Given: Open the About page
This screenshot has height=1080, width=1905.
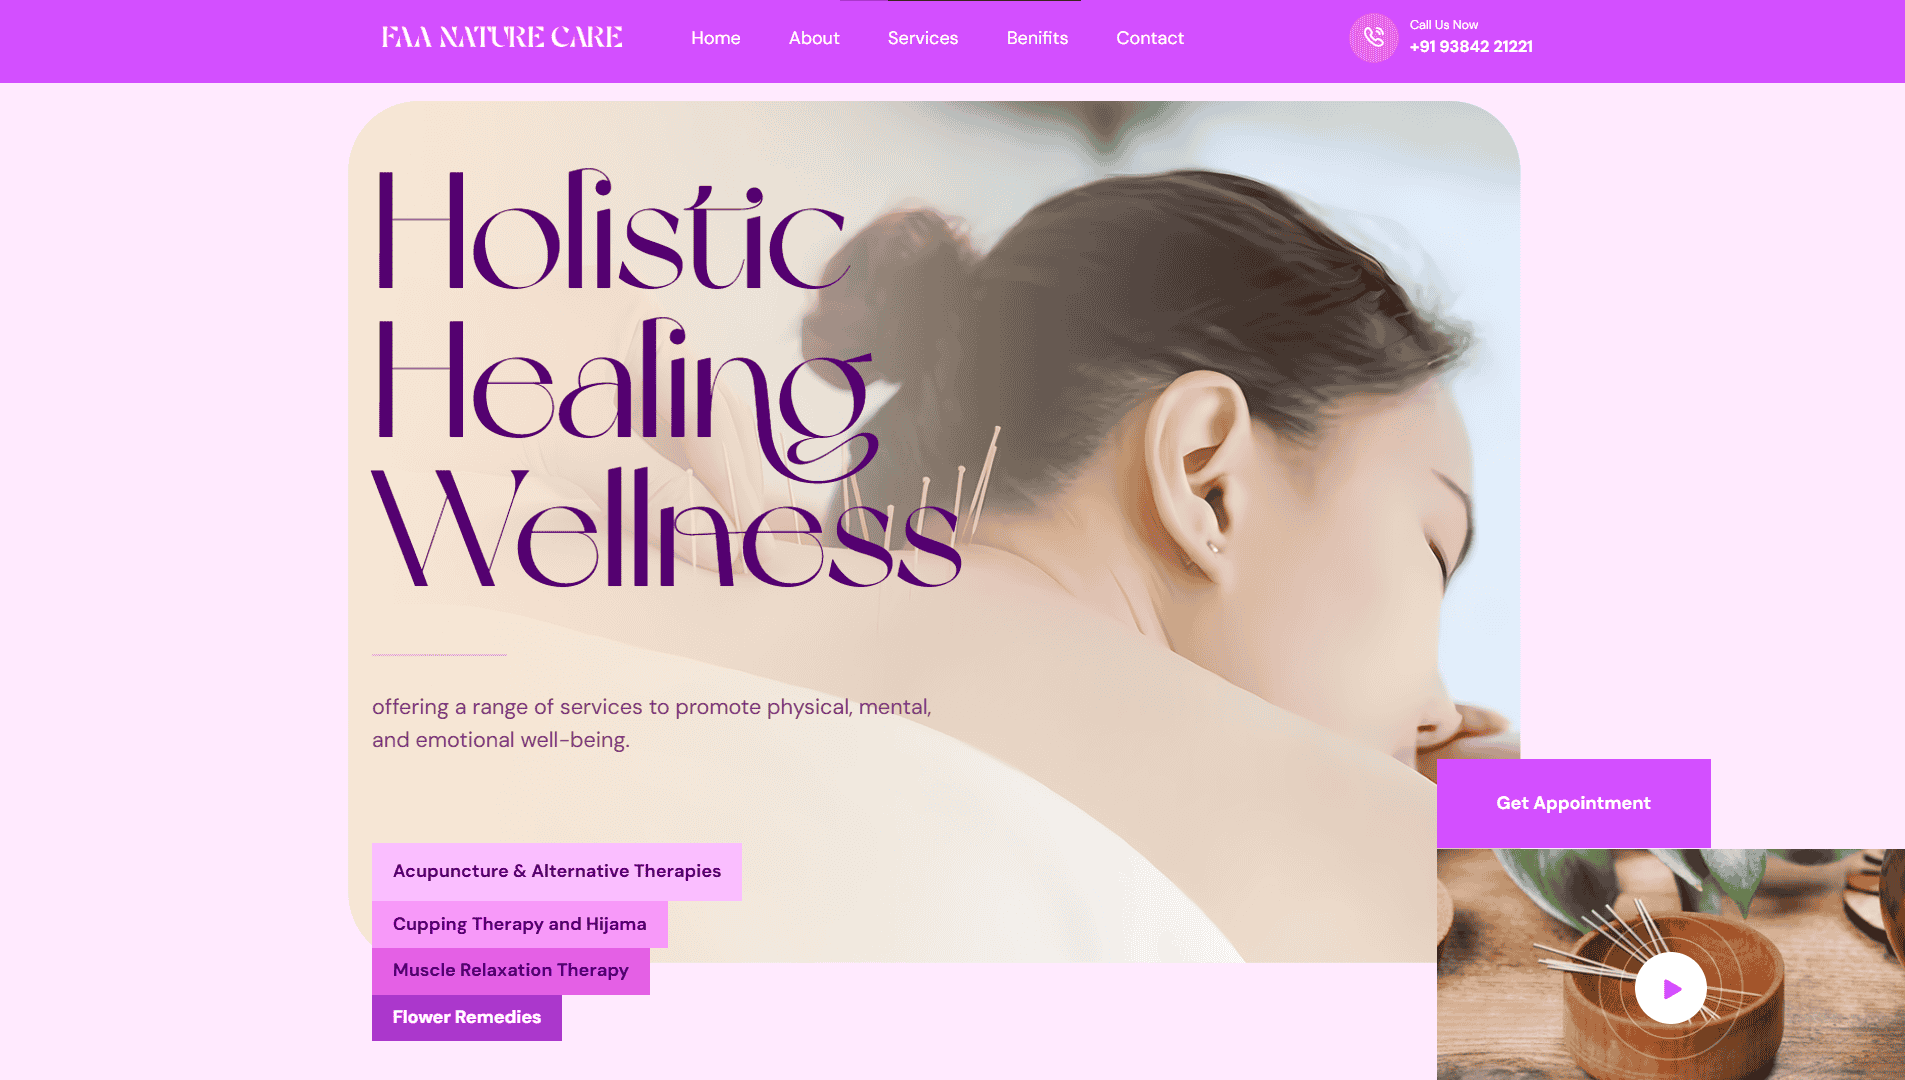Looking at the screenshot, I should [x=814, y=38].
